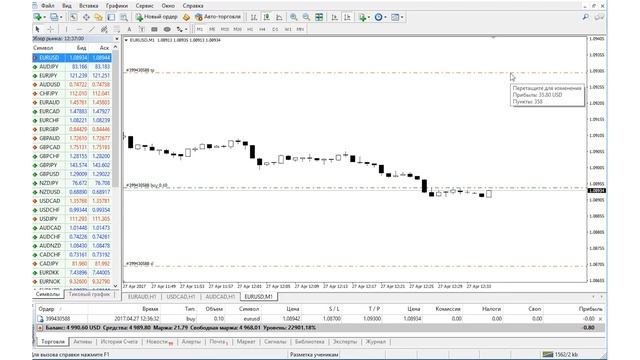
Task: Expand the Templates dropdown arrow
Action: coord(402,17)
